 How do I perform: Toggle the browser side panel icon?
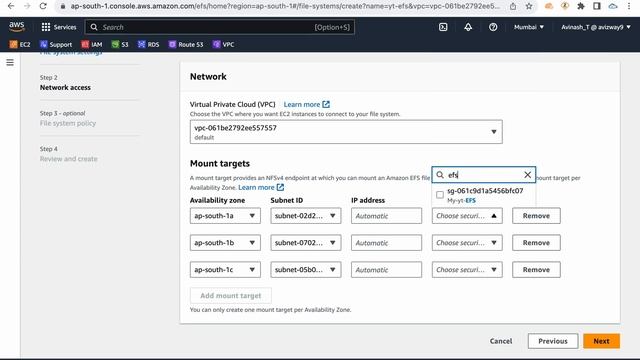pyautogui.click(x=597, y=6)
